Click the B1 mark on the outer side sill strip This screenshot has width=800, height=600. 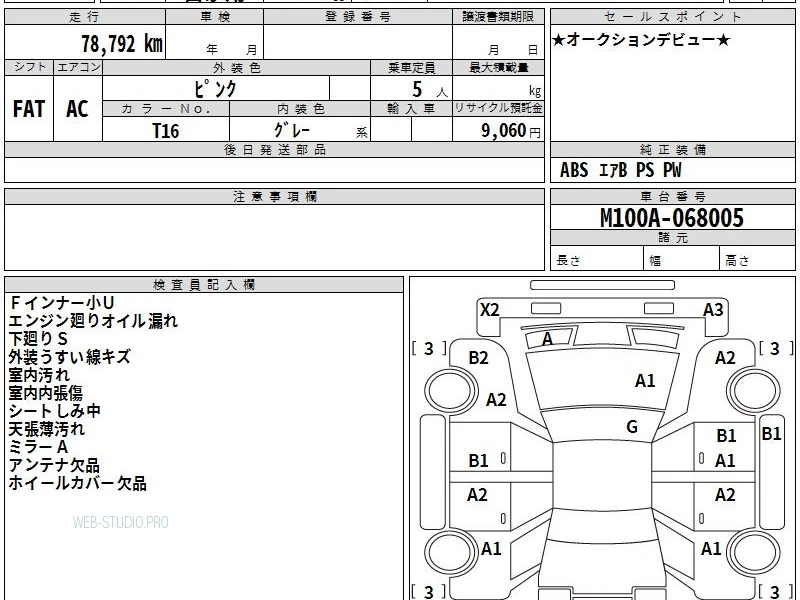coord(771,434)
